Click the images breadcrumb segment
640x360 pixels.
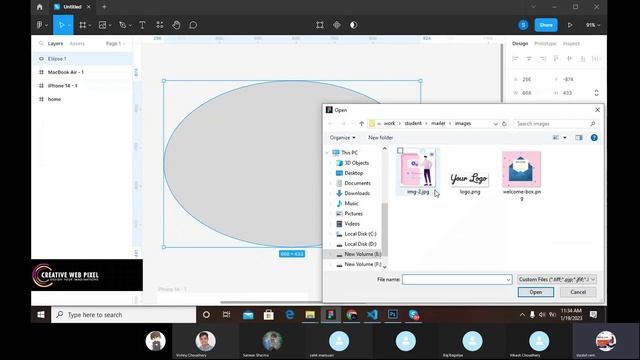[x=463, y=123]
